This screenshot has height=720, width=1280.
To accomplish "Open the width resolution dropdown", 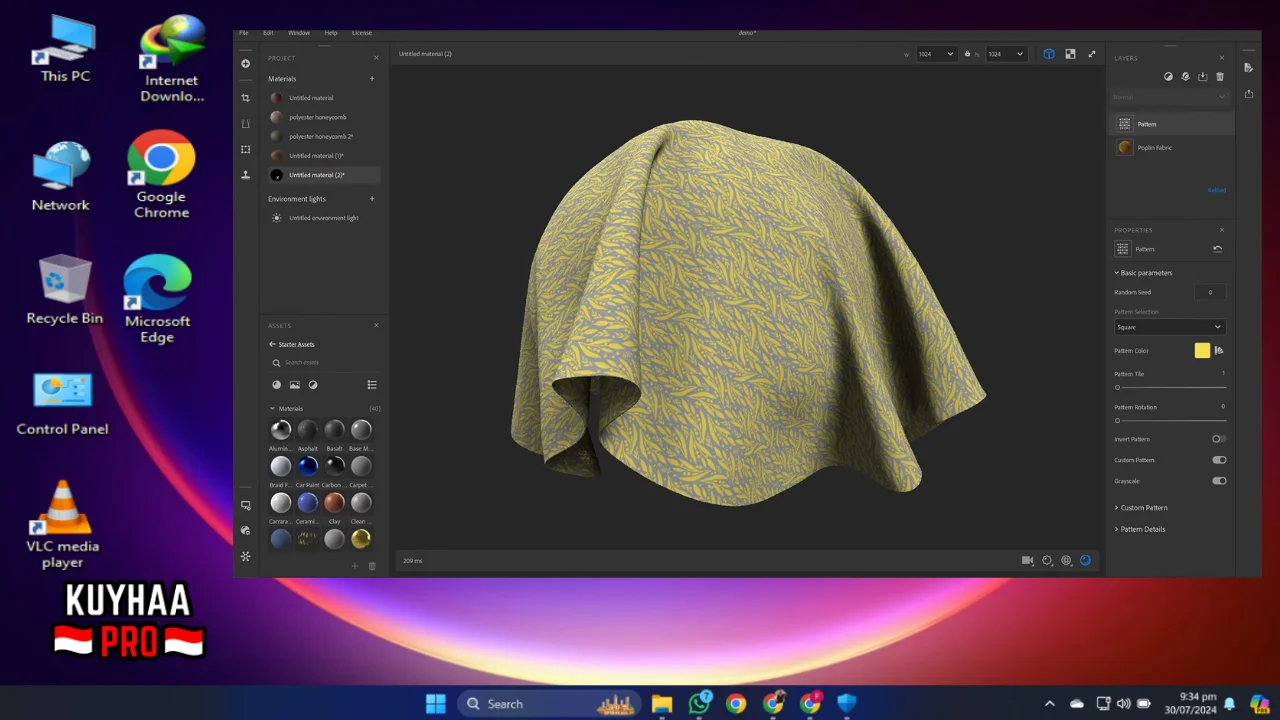I will [x=936, y=54].
